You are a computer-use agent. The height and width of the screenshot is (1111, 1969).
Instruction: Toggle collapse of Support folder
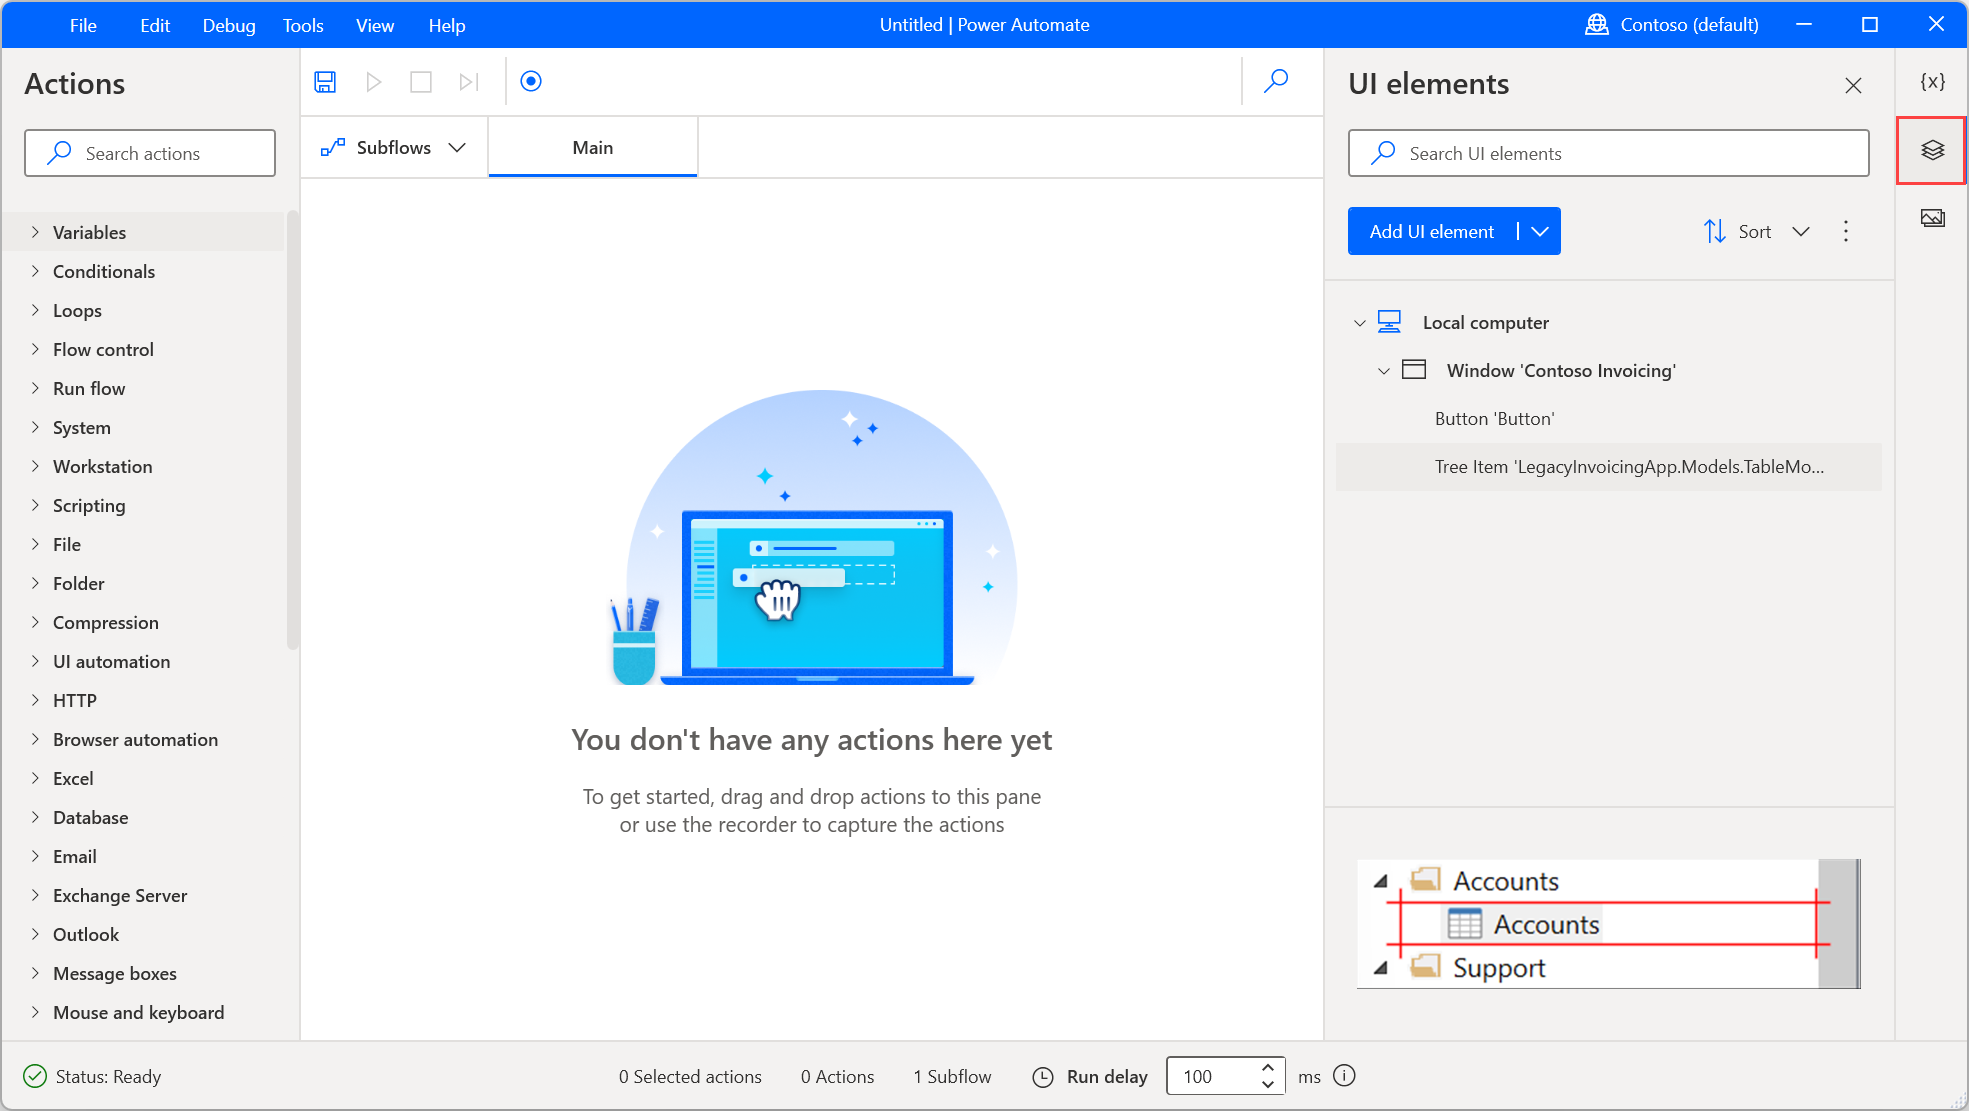[1383, 966]
